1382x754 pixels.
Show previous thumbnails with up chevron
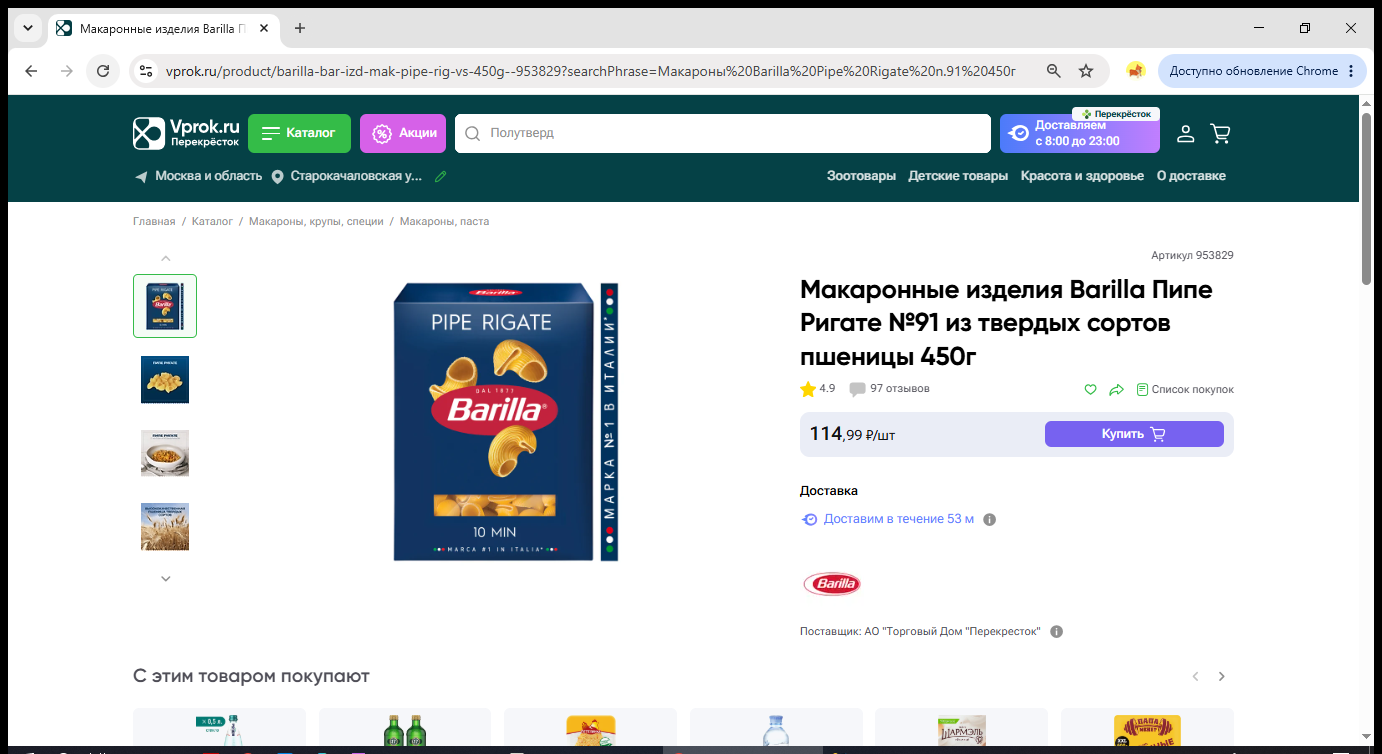click(x=166, y=258)
